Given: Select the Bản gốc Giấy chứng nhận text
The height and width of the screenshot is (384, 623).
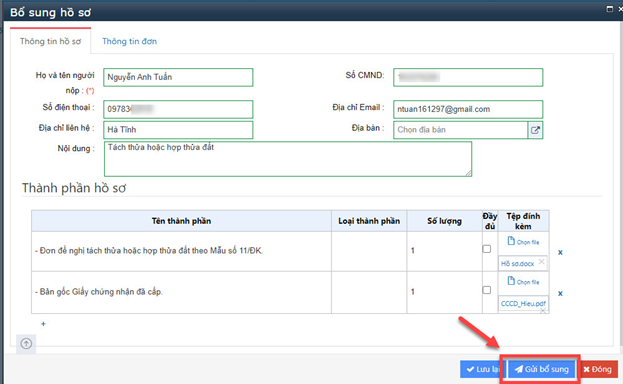Looking at the screenshot, I should coord(99,292).
